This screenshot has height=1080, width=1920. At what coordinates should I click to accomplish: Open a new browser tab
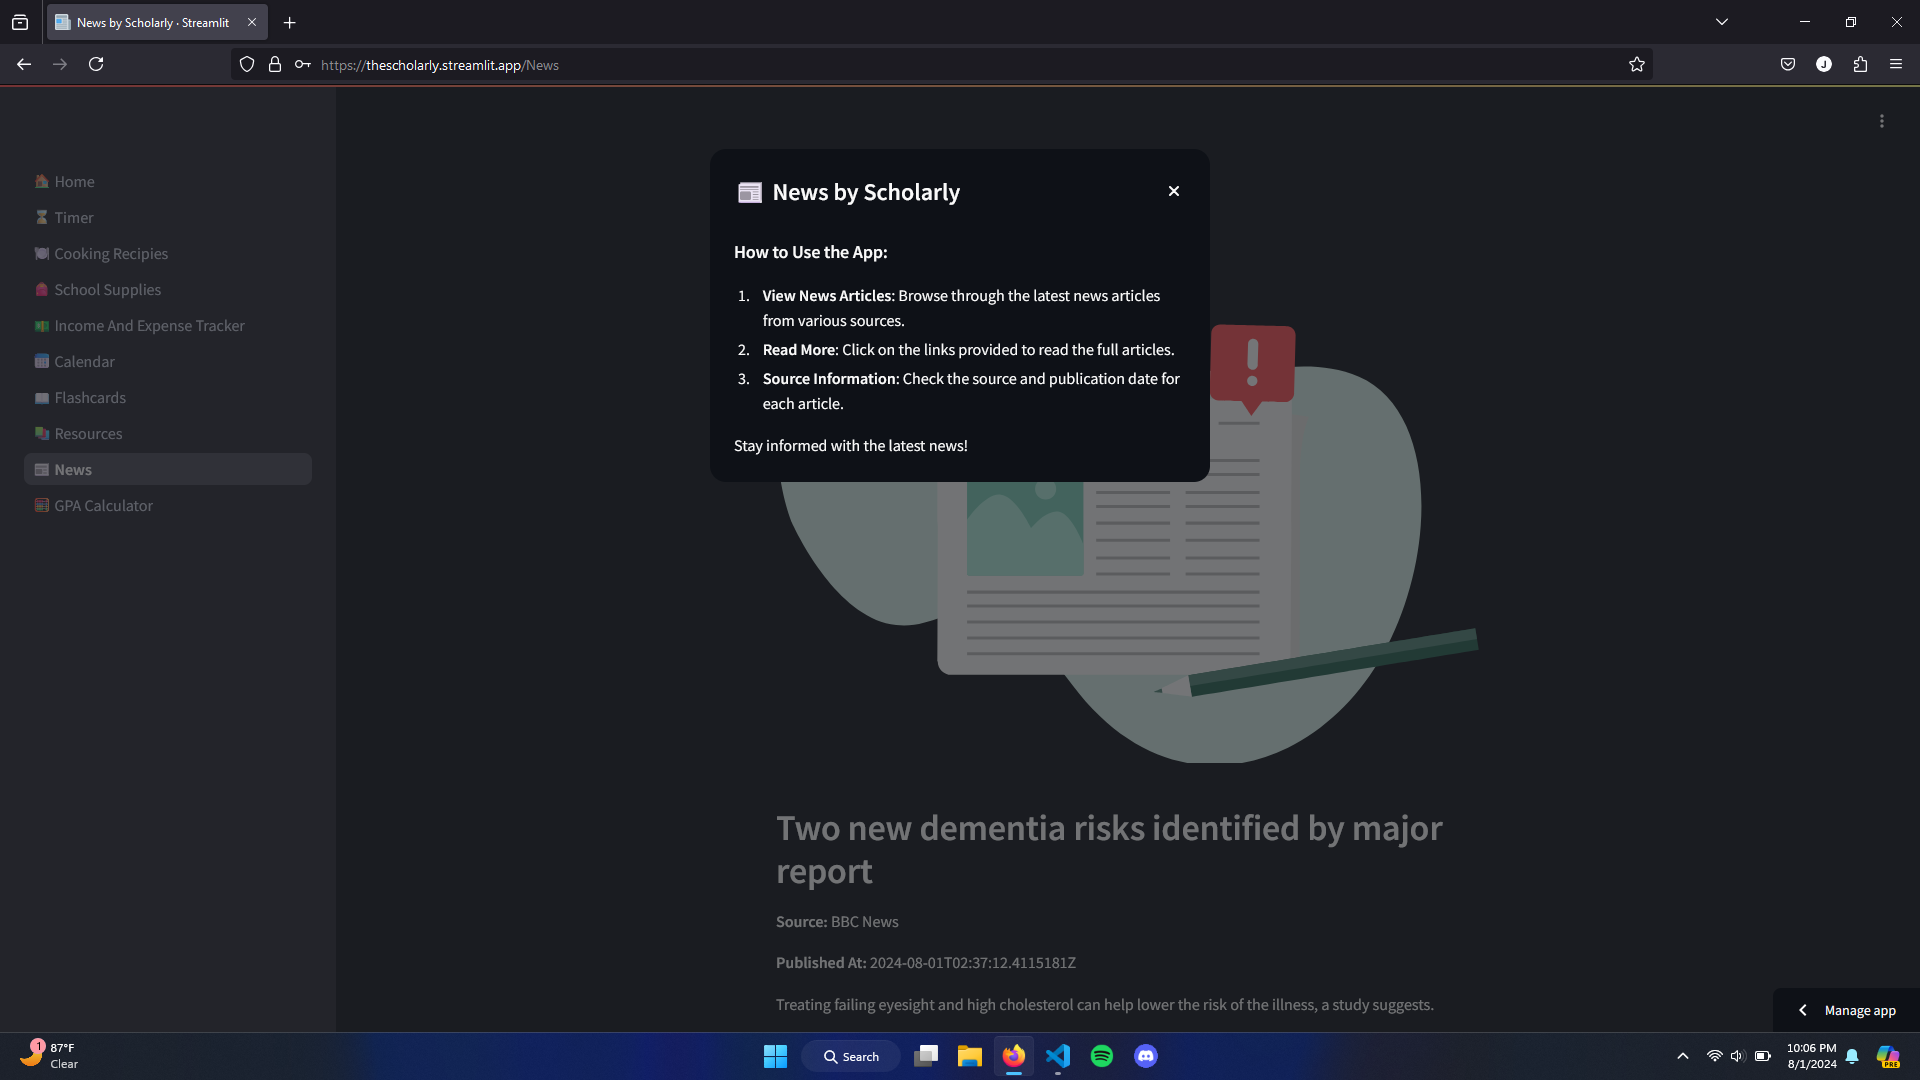[289, 22]
